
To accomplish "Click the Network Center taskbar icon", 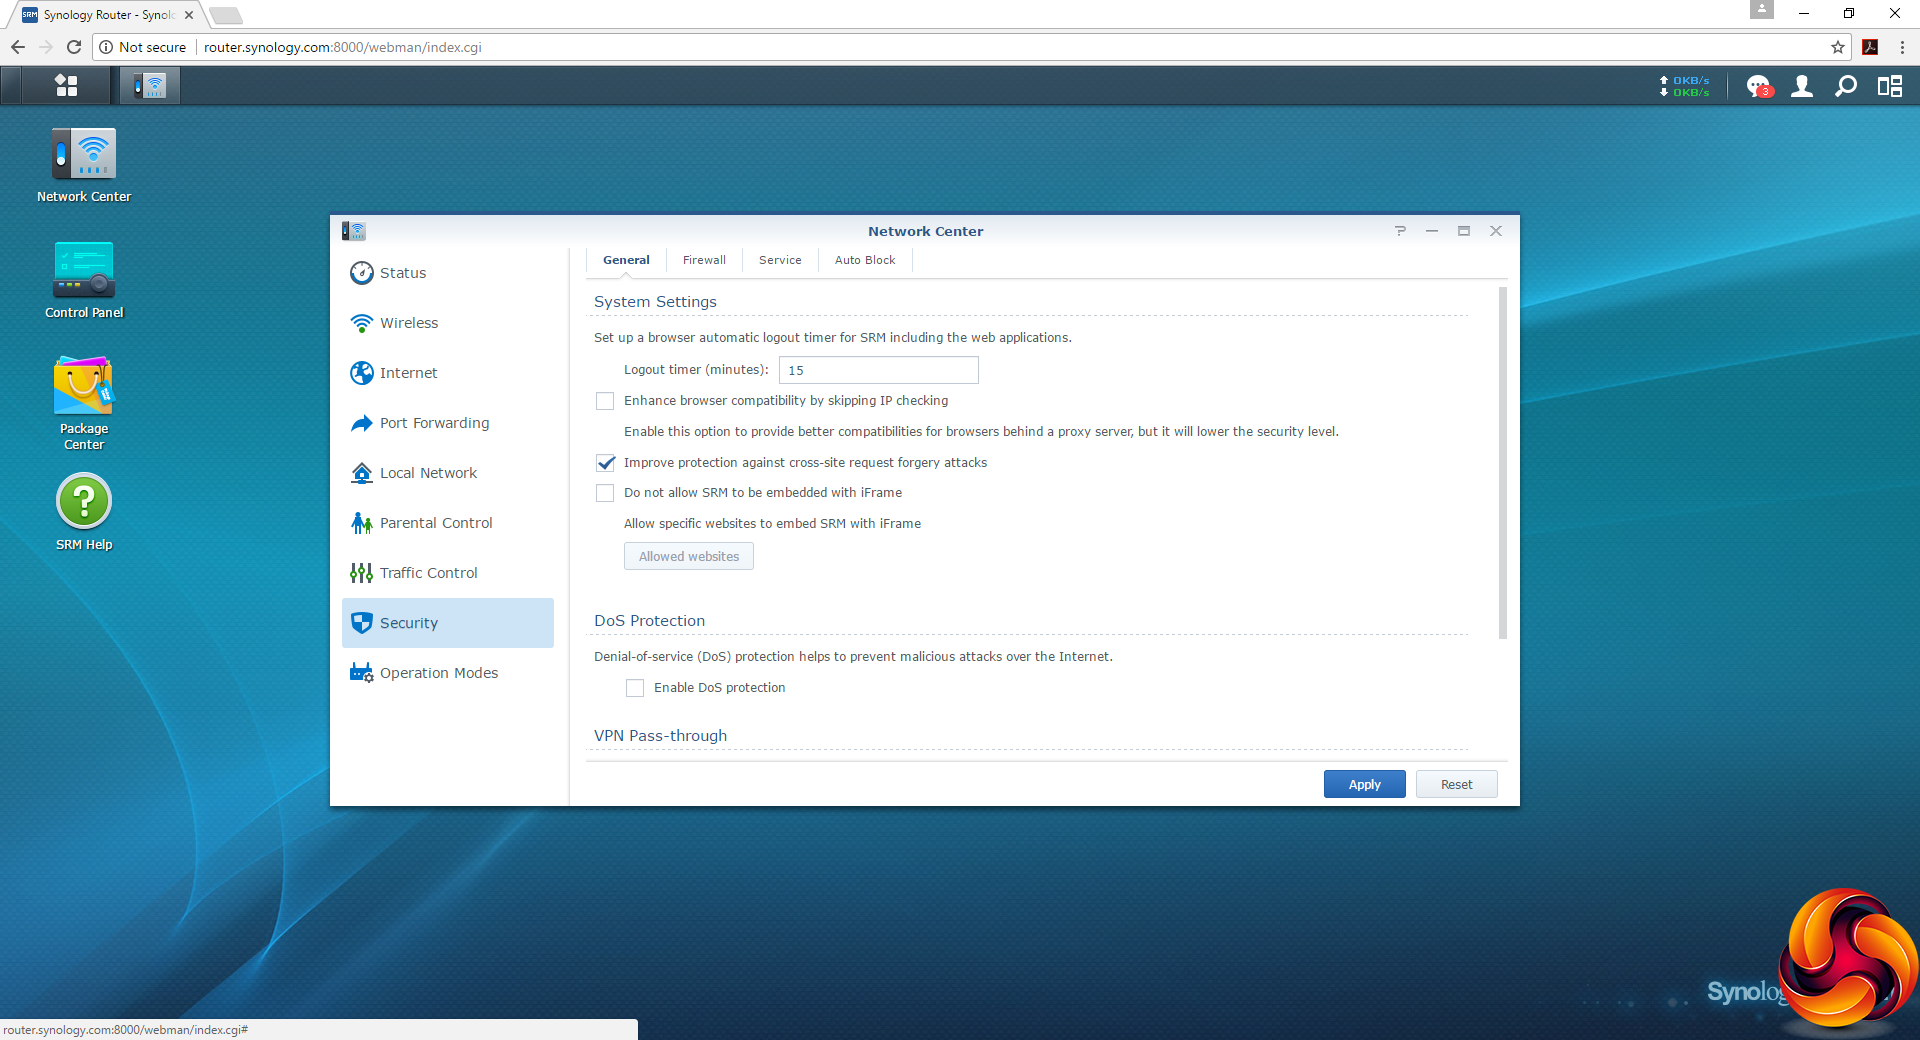I will 150,86.
